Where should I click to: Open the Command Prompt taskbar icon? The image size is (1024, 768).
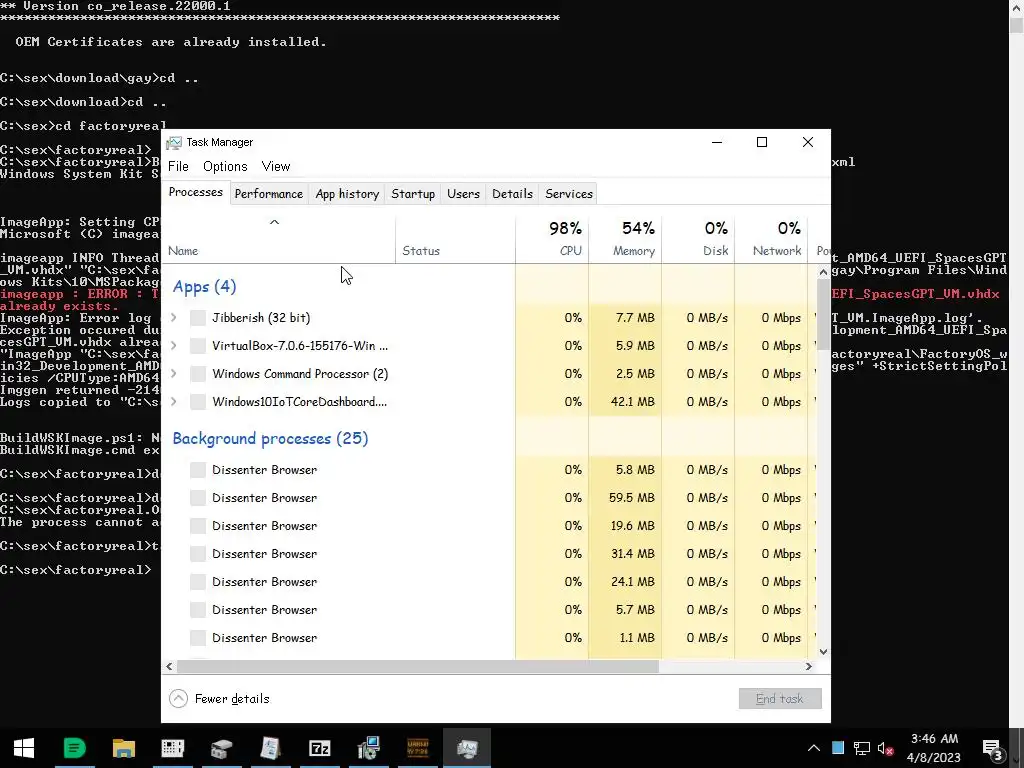172,748
